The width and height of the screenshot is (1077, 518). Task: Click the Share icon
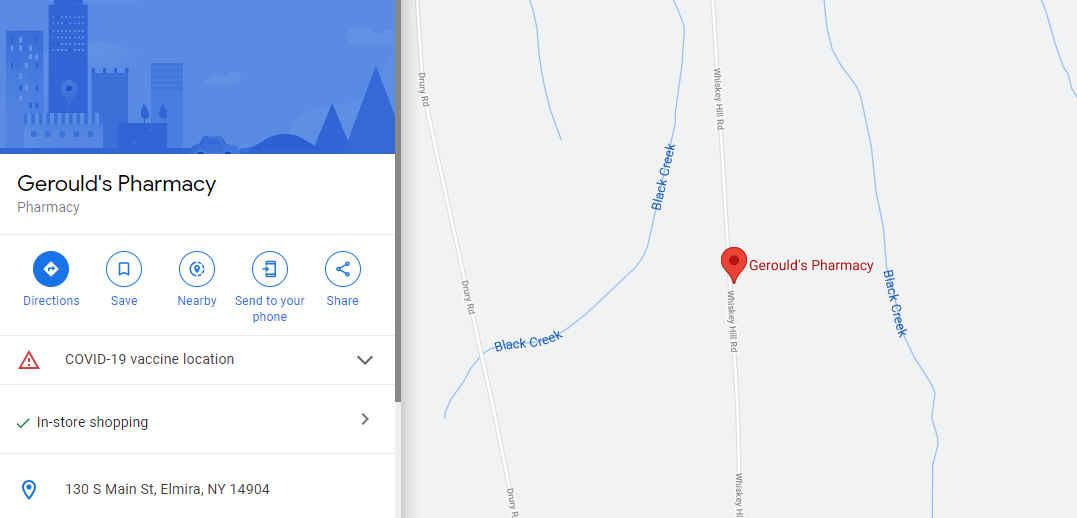[342, 269]
